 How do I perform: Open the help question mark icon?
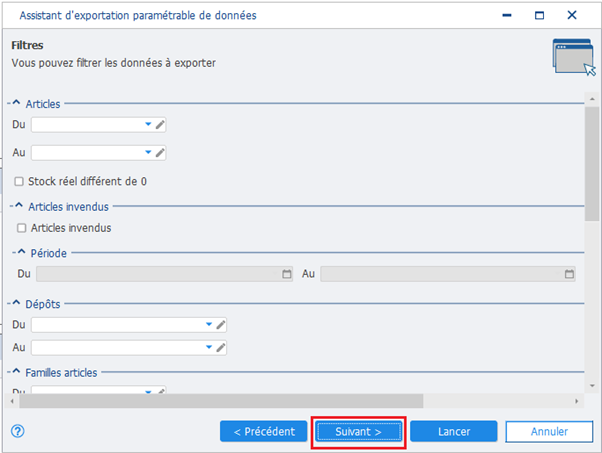point(18,431)
